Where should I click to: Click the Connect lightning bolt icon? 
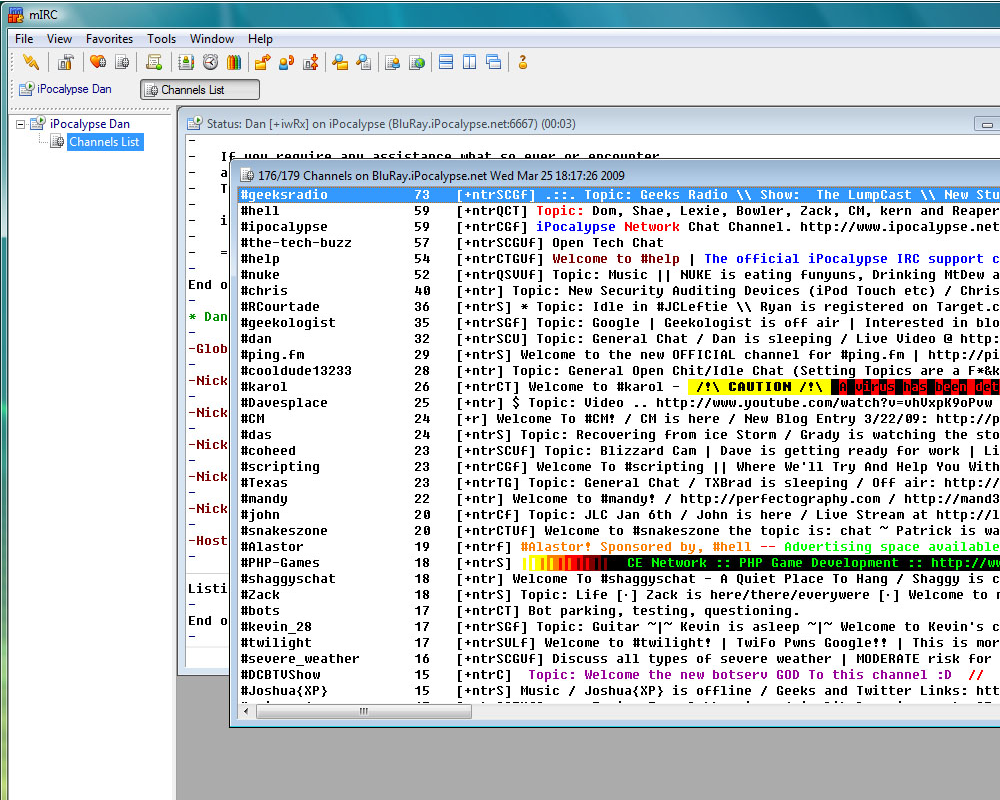coord(31,62)
